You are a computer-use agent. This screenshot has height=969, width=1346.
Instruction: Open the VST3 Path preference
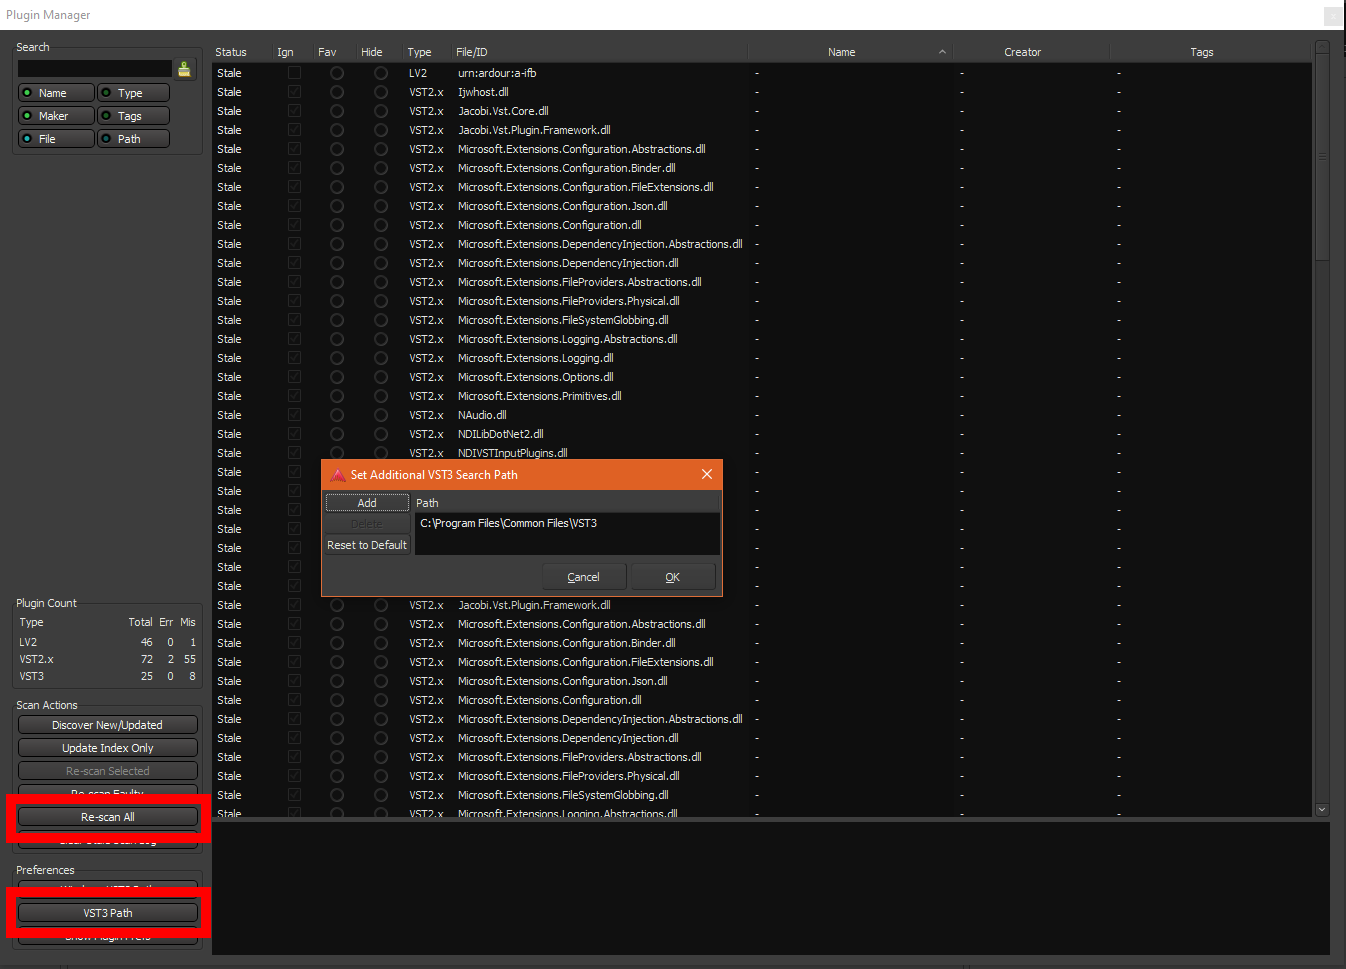108,913
